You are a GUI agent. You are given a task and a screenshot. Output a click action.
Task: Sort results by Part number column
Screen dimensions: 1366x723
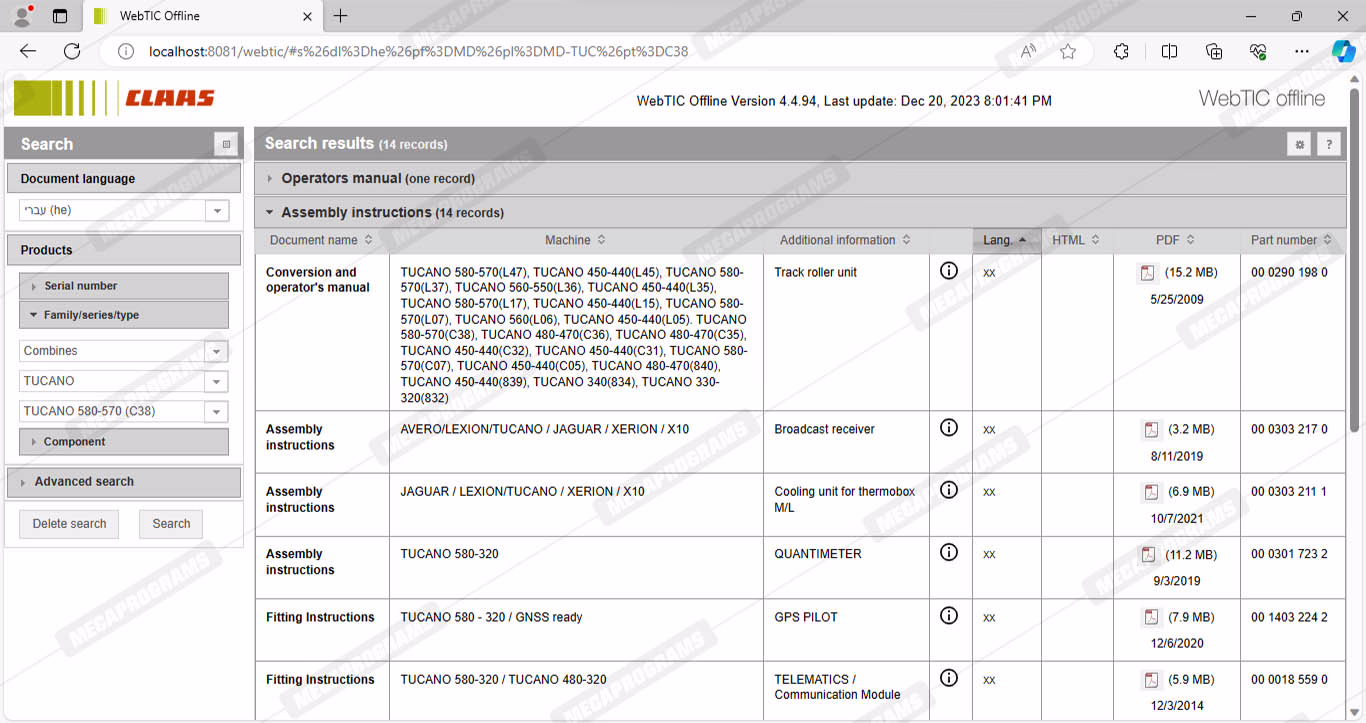click(1290, 240)
